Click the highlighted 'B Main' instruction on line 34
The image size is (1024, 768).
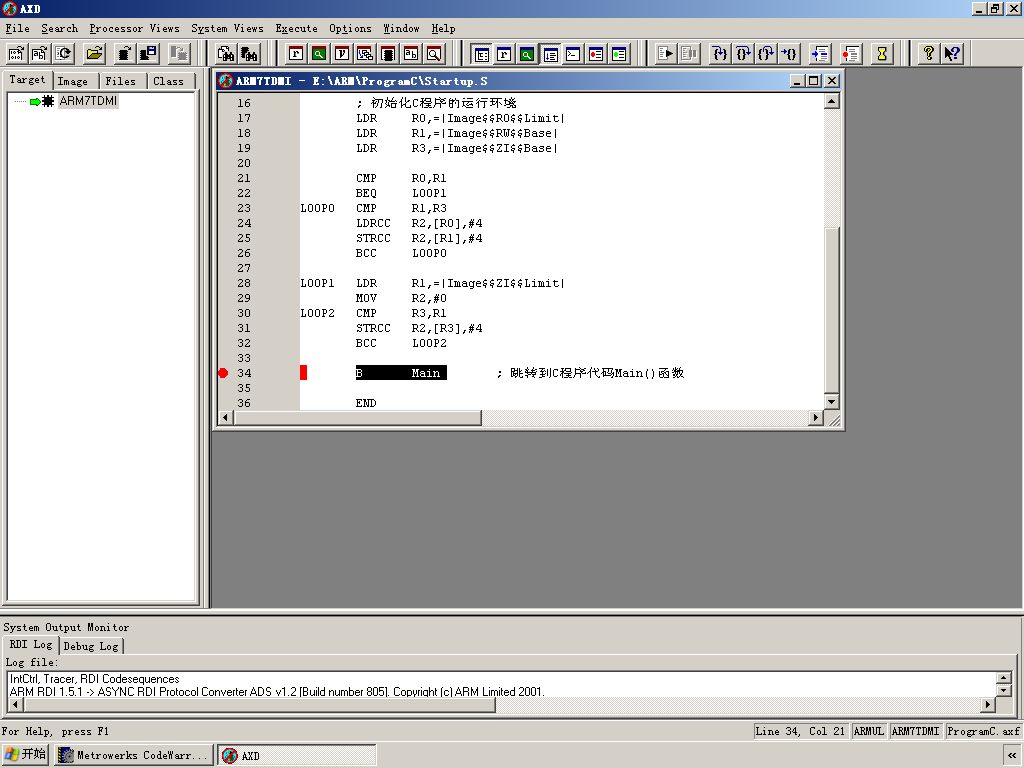click(x=401, y=373)
